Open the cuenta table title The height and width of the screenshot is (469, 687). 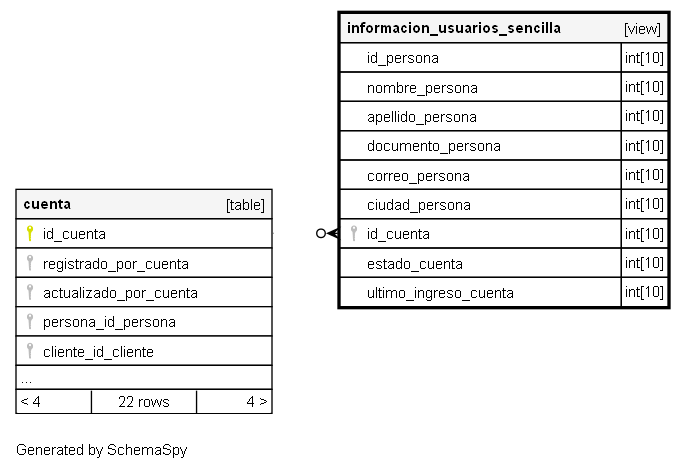(x=47, y=204)
